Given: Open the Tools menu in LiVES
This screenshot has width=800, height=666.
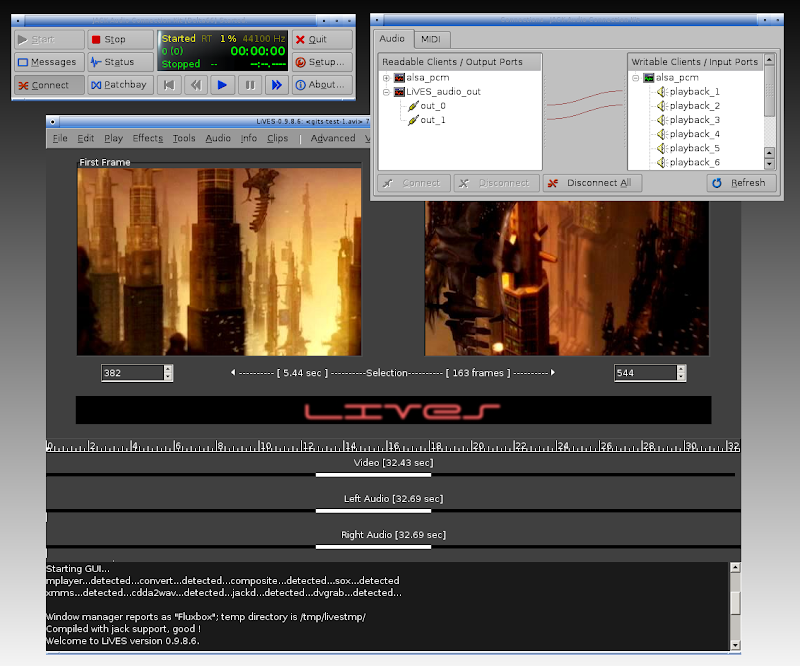Looking at the screenshot, I should (184, 138).
